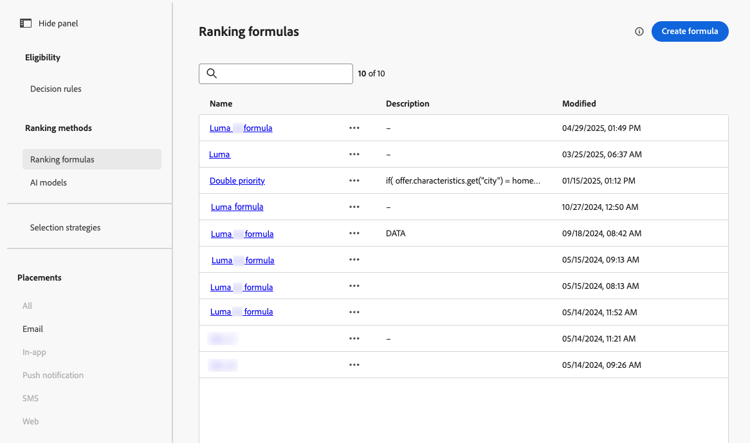
Task: Open more actions for 04/29/2025 formula row
Action: [x=354, y=128]
